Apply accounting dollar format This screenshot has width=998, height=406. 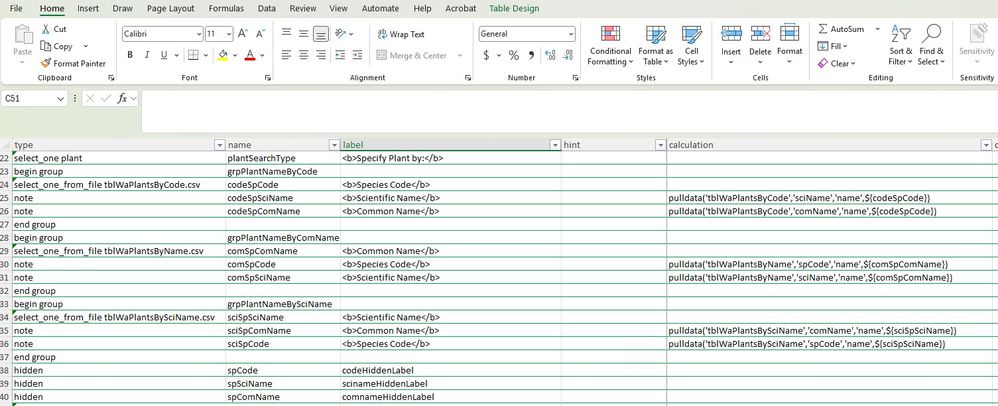[486, 55]
